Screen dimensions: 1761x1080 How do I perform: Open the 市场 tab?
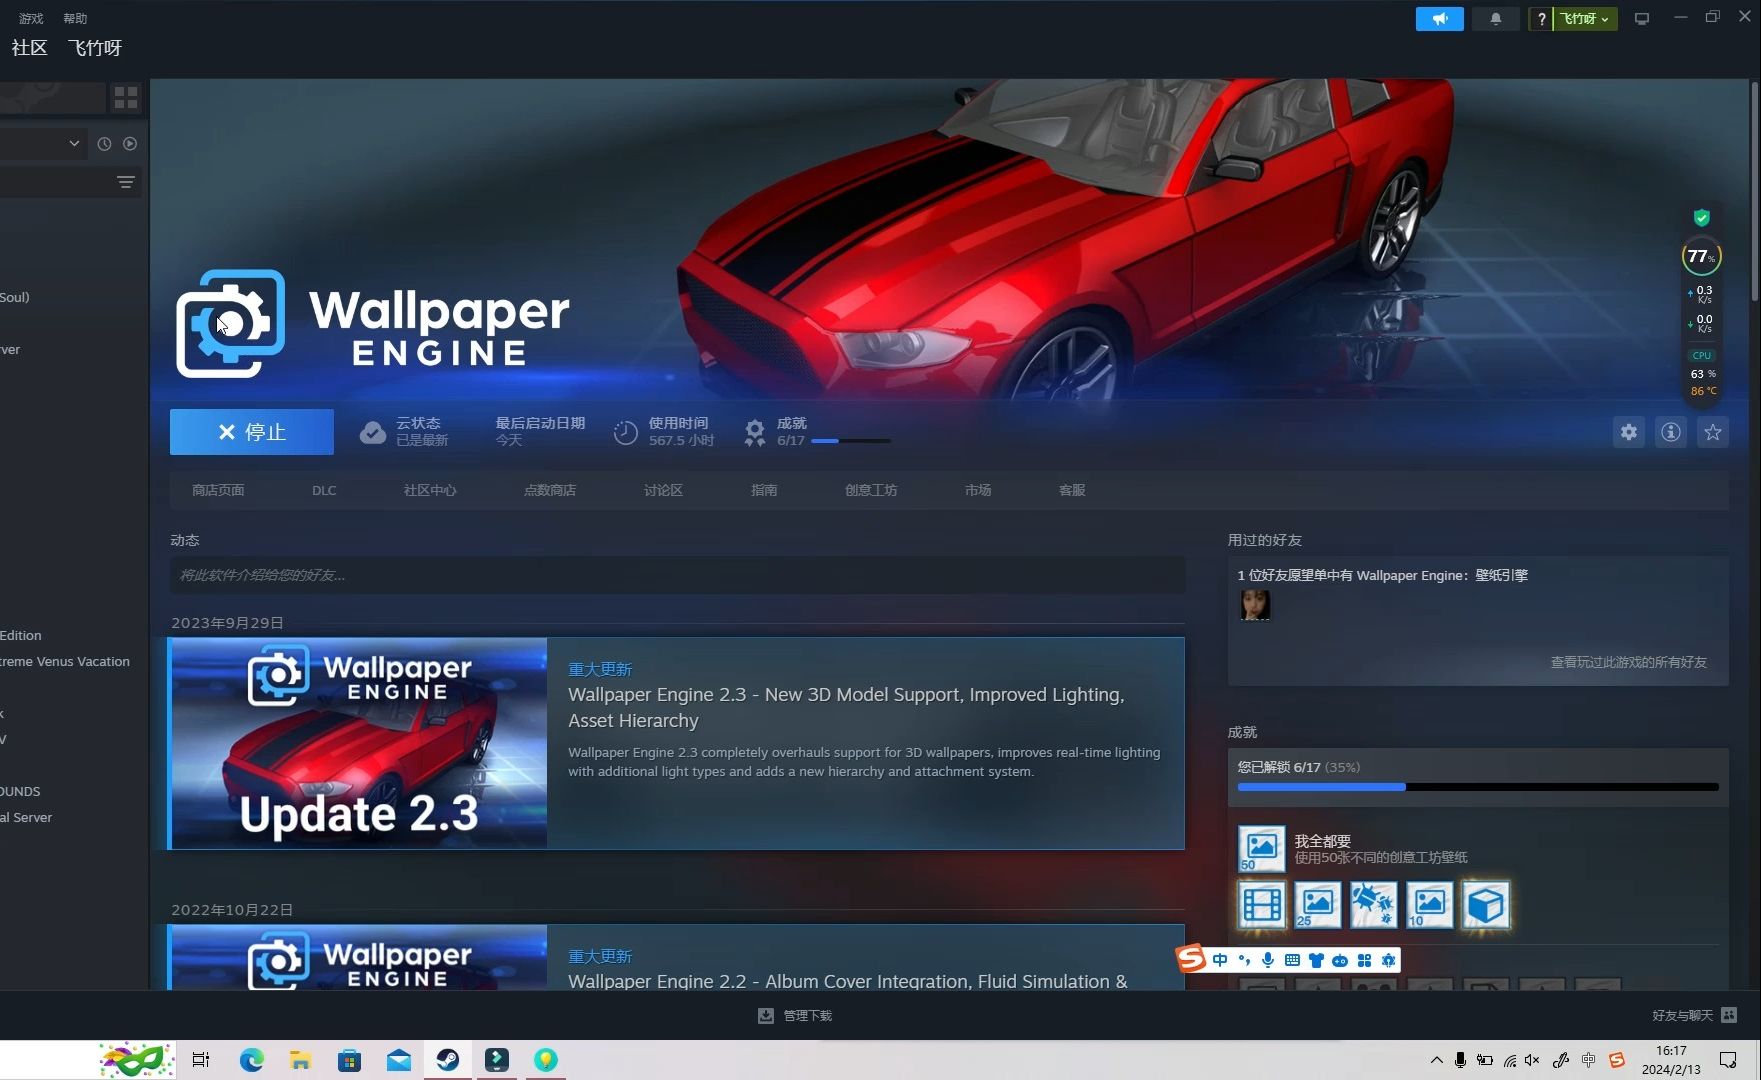pyautogui.click(x=978, y=490)
